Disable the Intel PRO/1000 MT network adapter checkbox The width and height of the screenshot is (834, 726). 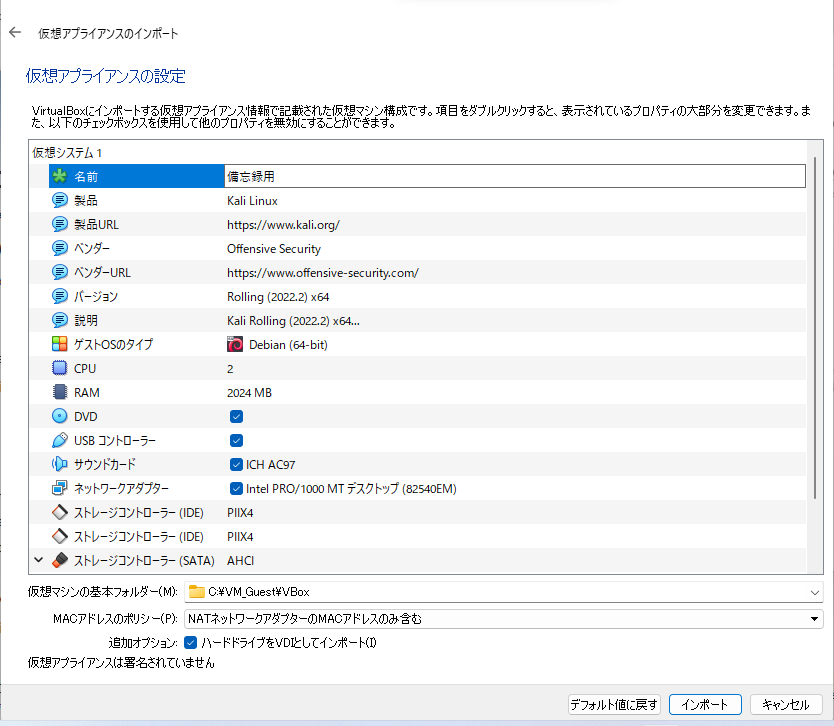click(237, 488)
